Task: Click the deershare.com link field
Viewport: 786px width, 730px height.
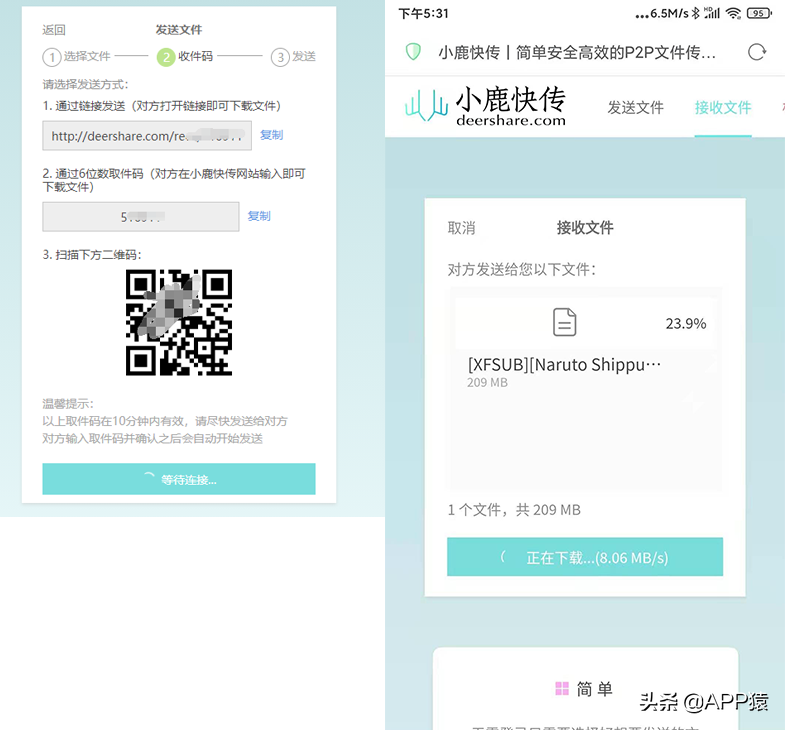Action: point(147,136)
